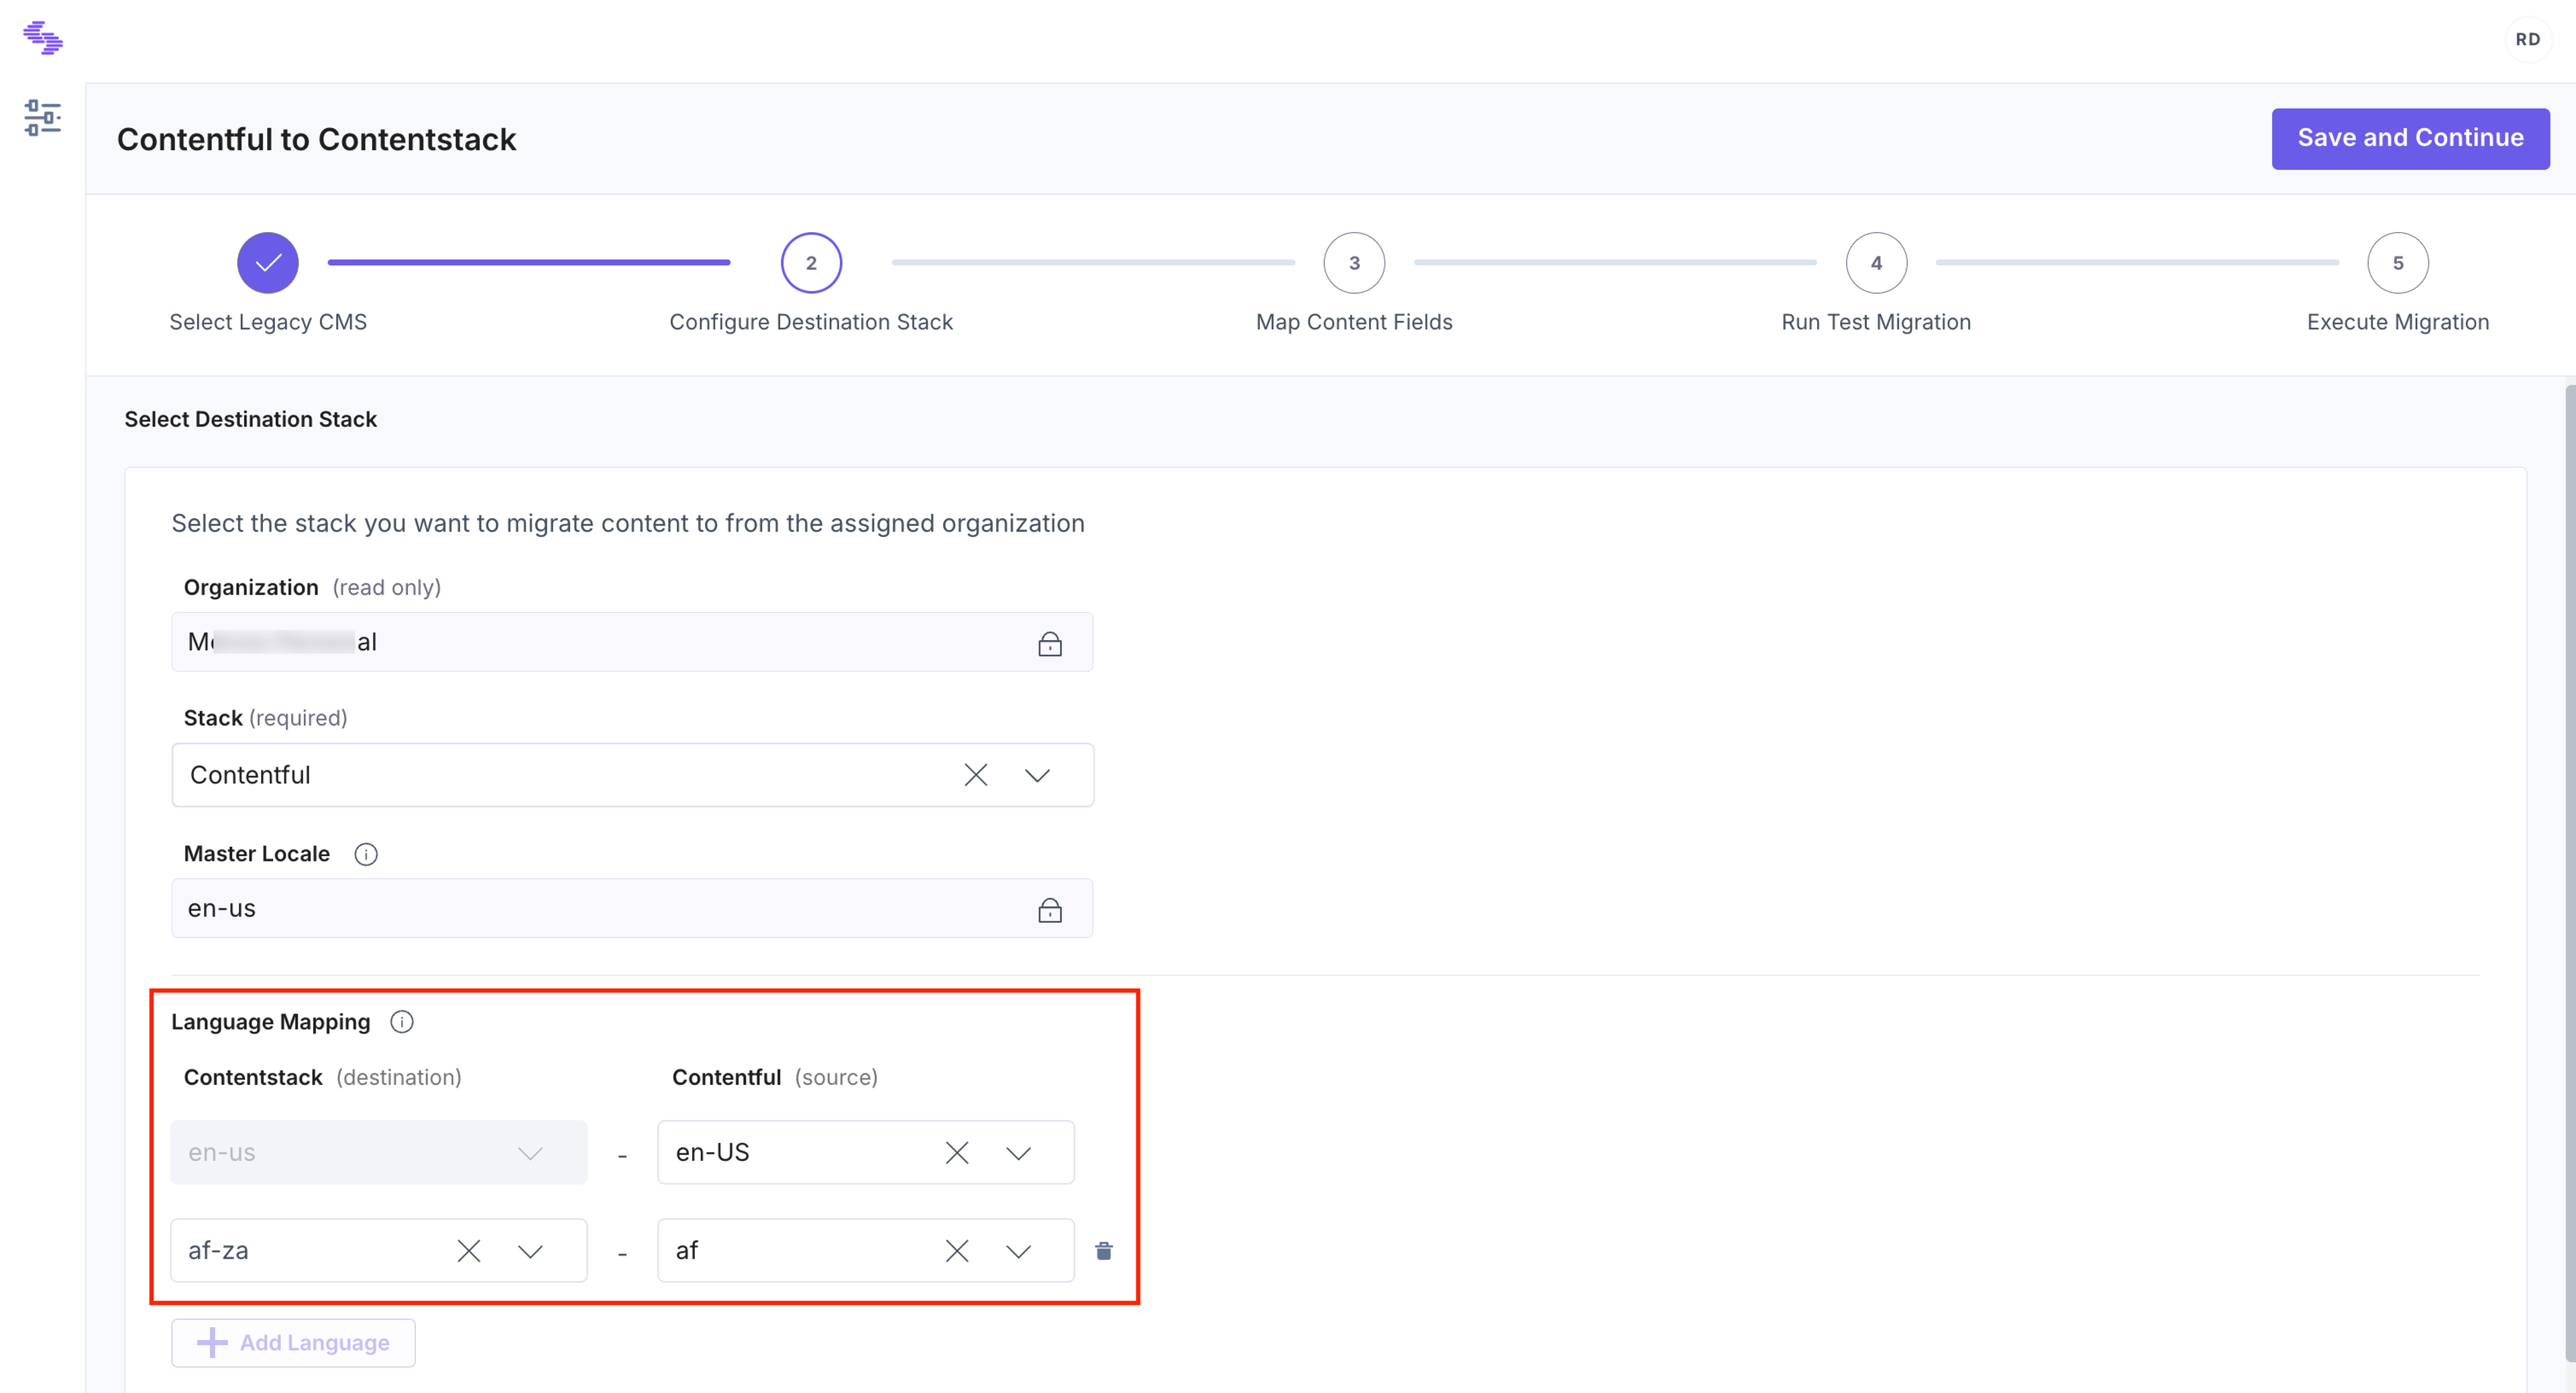Select step 3 Map Content Fields

[x=1354, y=263]
